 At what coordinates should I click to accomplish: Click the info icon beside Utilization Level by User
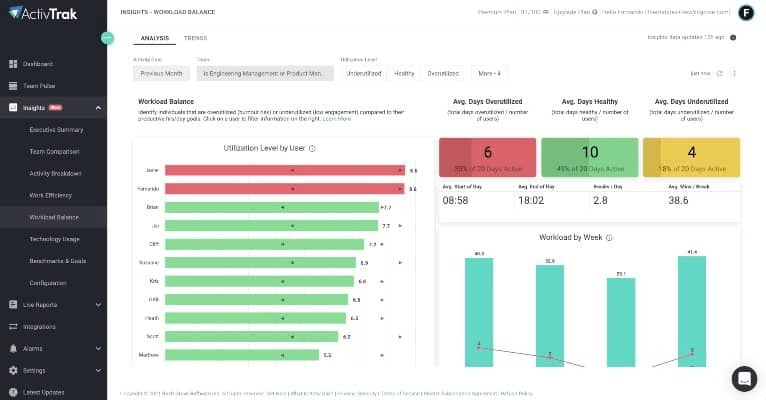pyautogui.click(x=313, y=148)
